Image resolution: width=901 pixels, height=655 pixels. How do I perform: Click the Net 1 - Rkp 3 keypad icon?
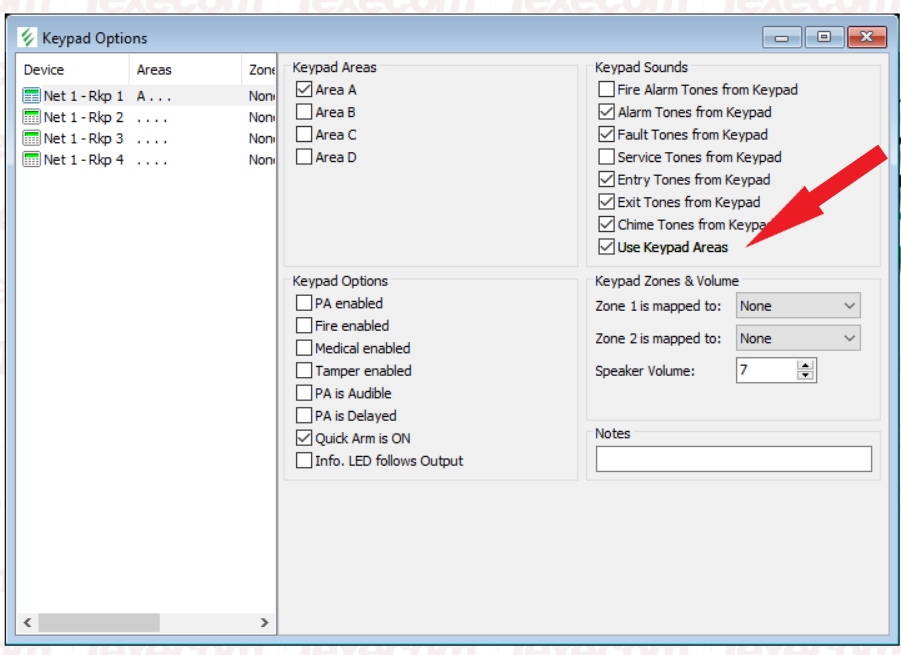(x=32, y=138)
